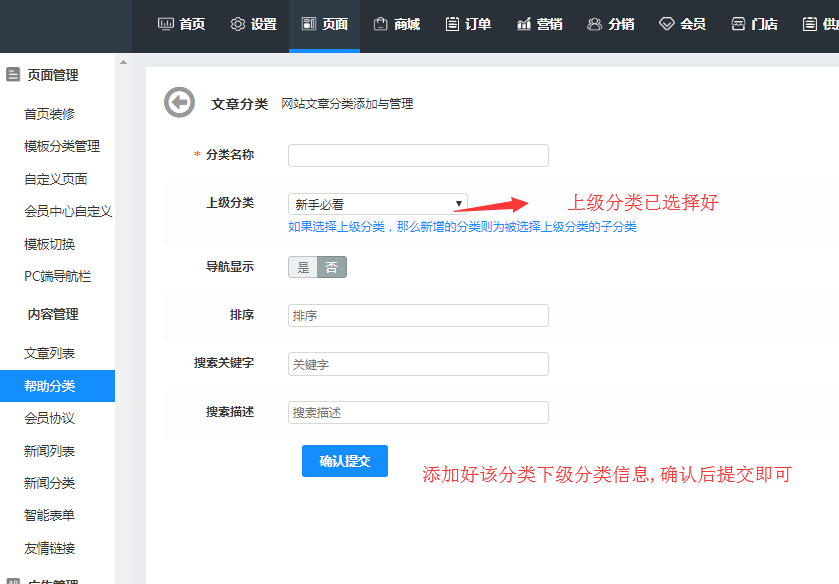
Task: Click the 会员 icon in navigation
Action: click(667, 23)
